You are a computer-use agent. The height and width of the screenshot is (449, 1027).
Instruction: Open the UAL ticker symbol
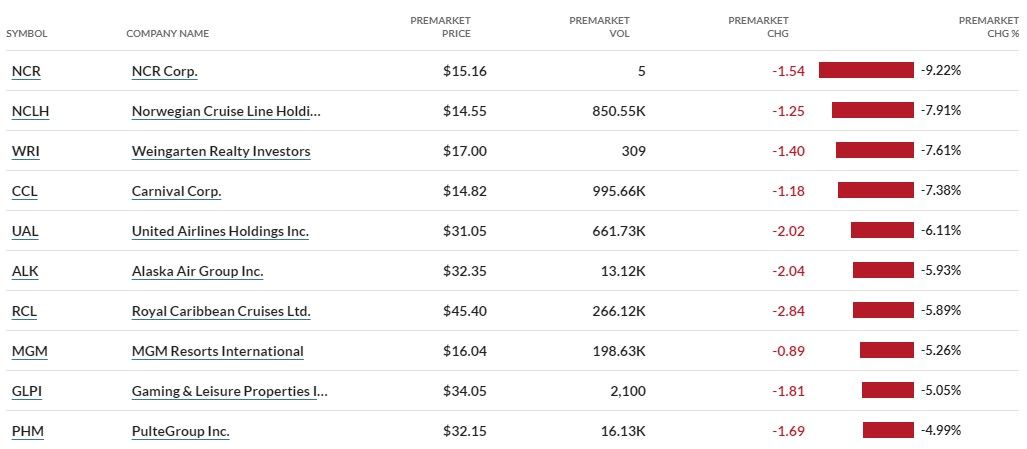(25, 231)
